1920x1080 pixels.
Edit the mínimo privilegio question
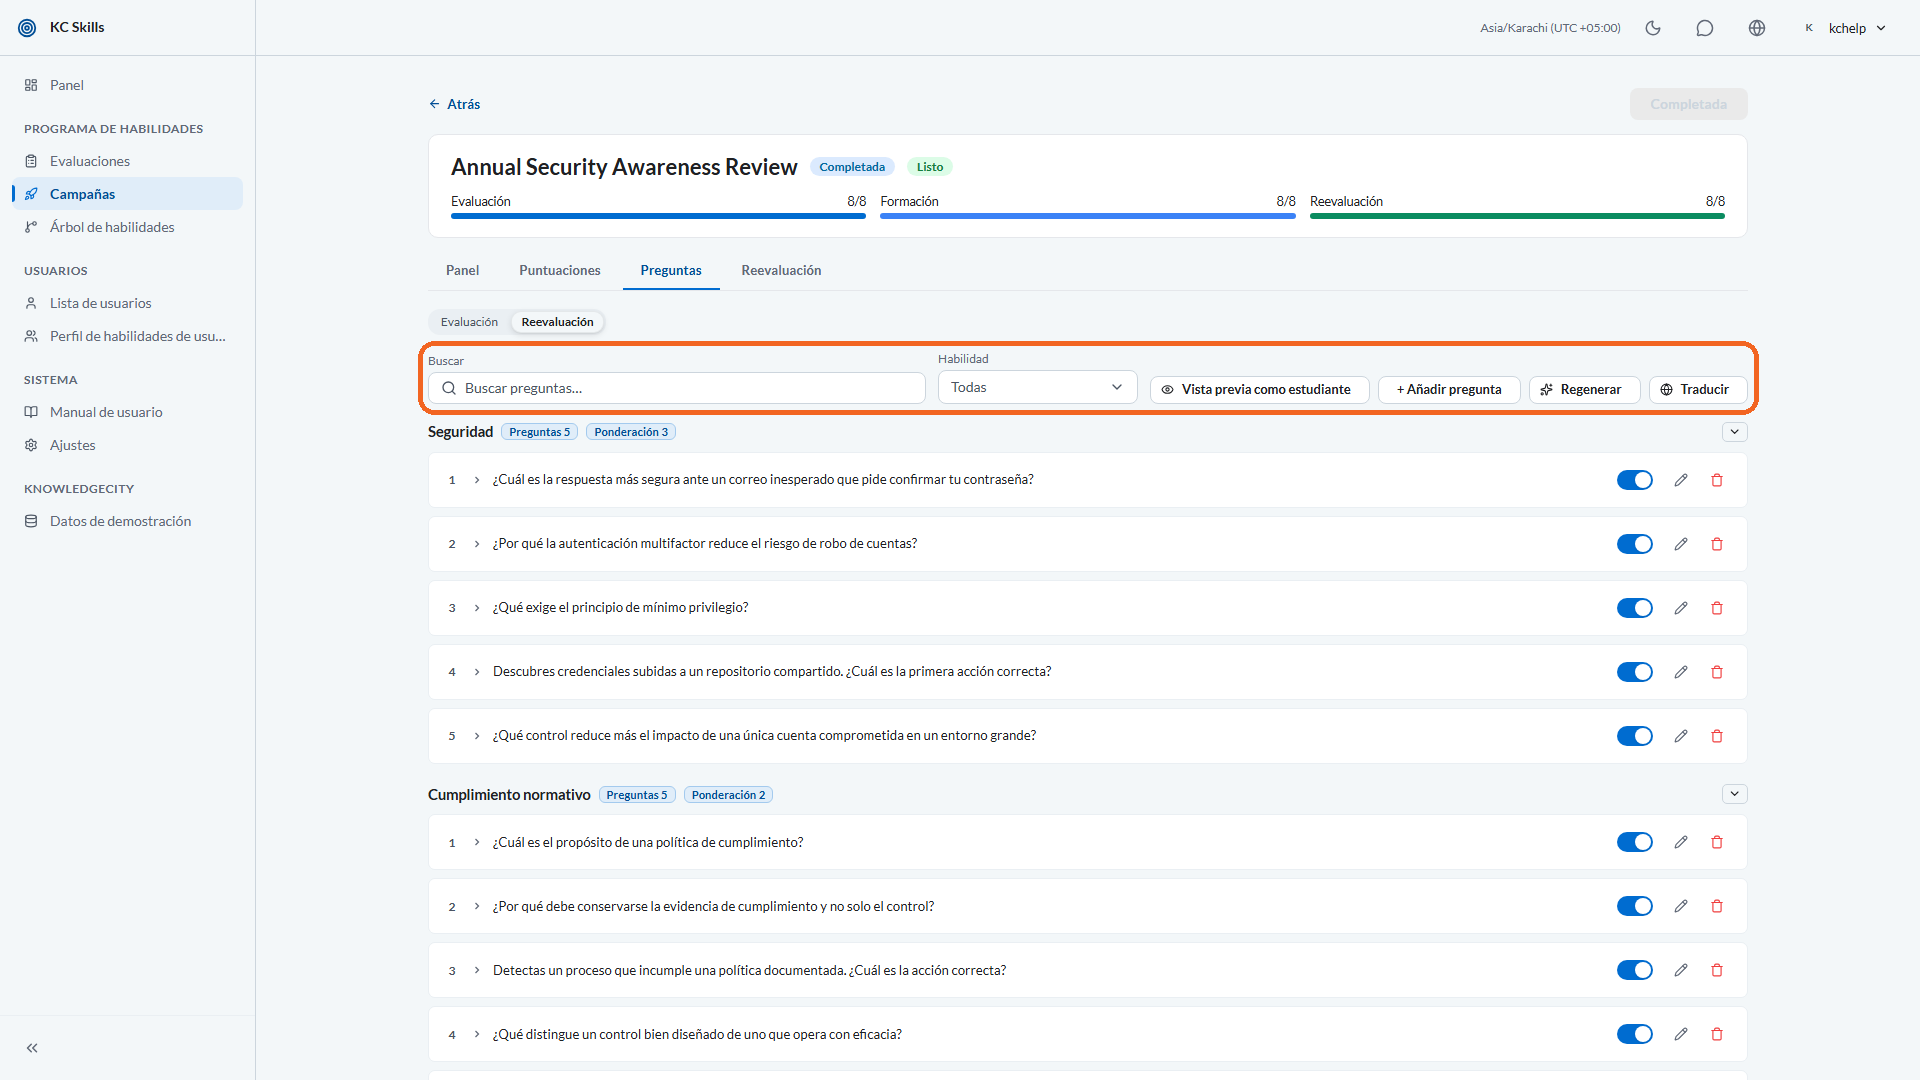click(x=1681, y=608)
